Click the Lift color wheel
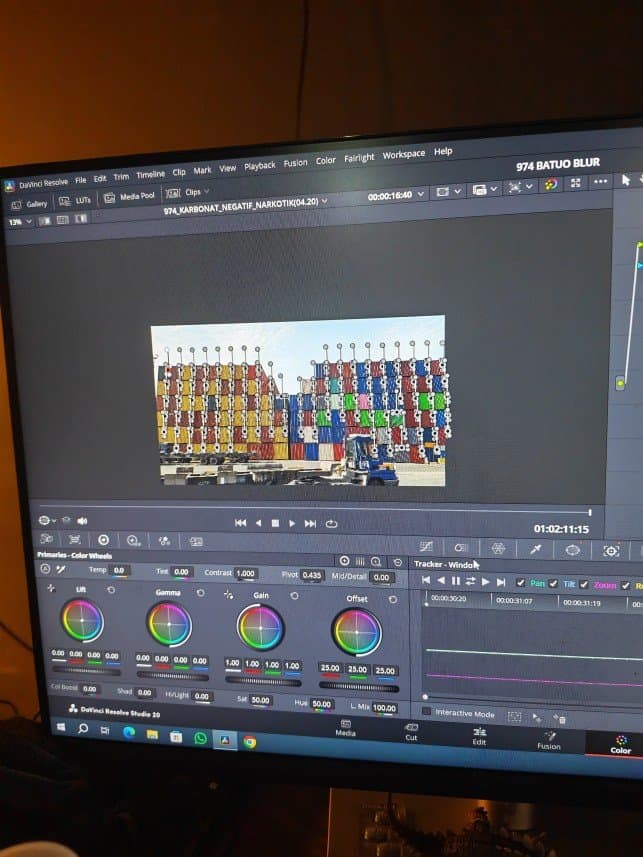The height and width of the screenshot is (857, 643). 83,620
